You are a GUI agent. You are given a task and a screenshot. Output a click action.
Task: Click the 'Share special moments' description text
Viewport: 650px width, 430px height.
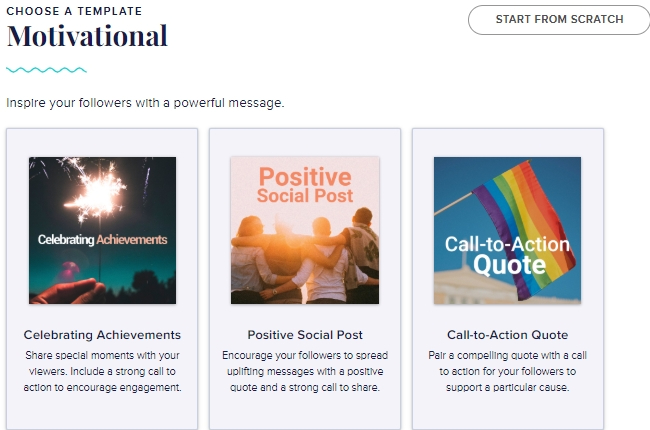[102, 371]
